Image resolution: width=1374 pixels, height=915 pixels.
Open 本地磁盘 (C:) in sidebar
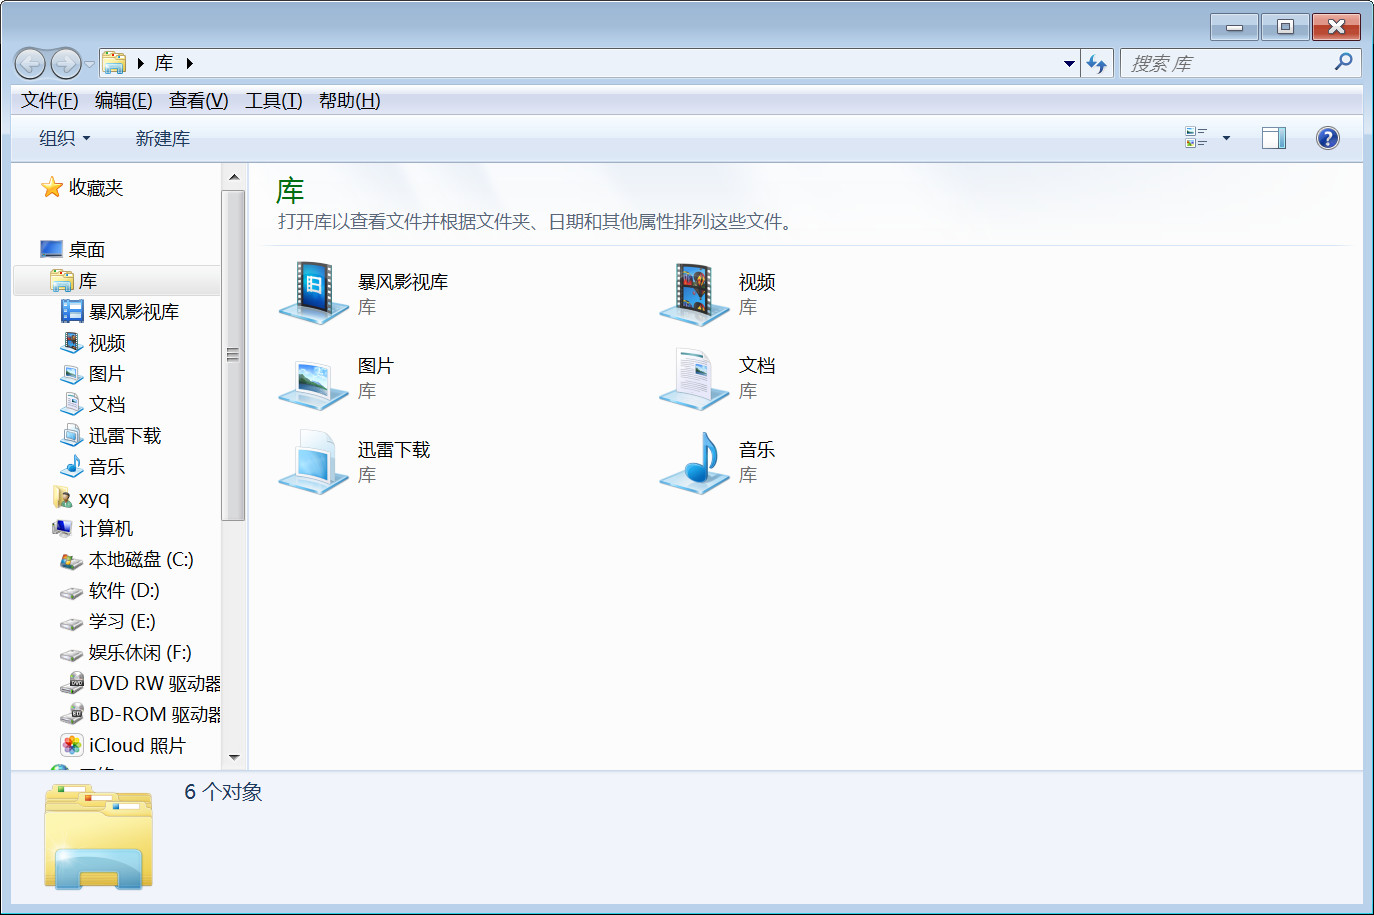pyautogui.click(x=127, y=560)
